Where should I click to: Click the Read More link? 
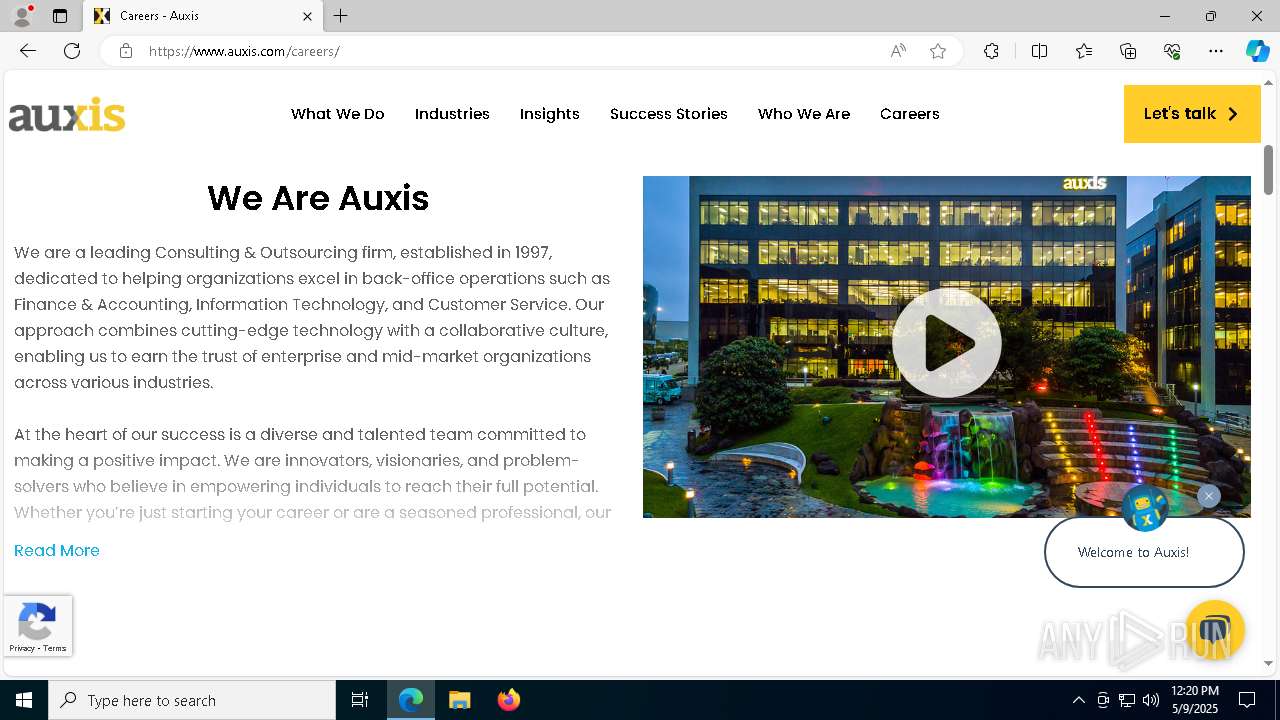point(57,551)
